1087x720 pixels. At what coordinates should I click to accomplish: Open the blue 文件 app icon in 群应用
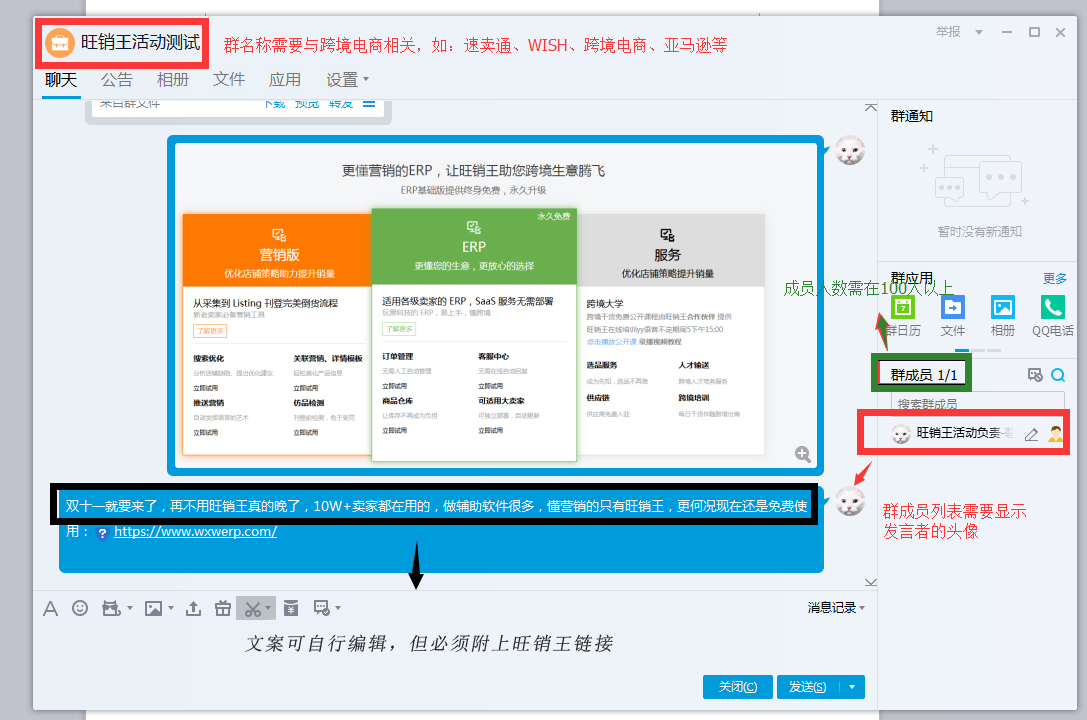click(x=953, y=307)
